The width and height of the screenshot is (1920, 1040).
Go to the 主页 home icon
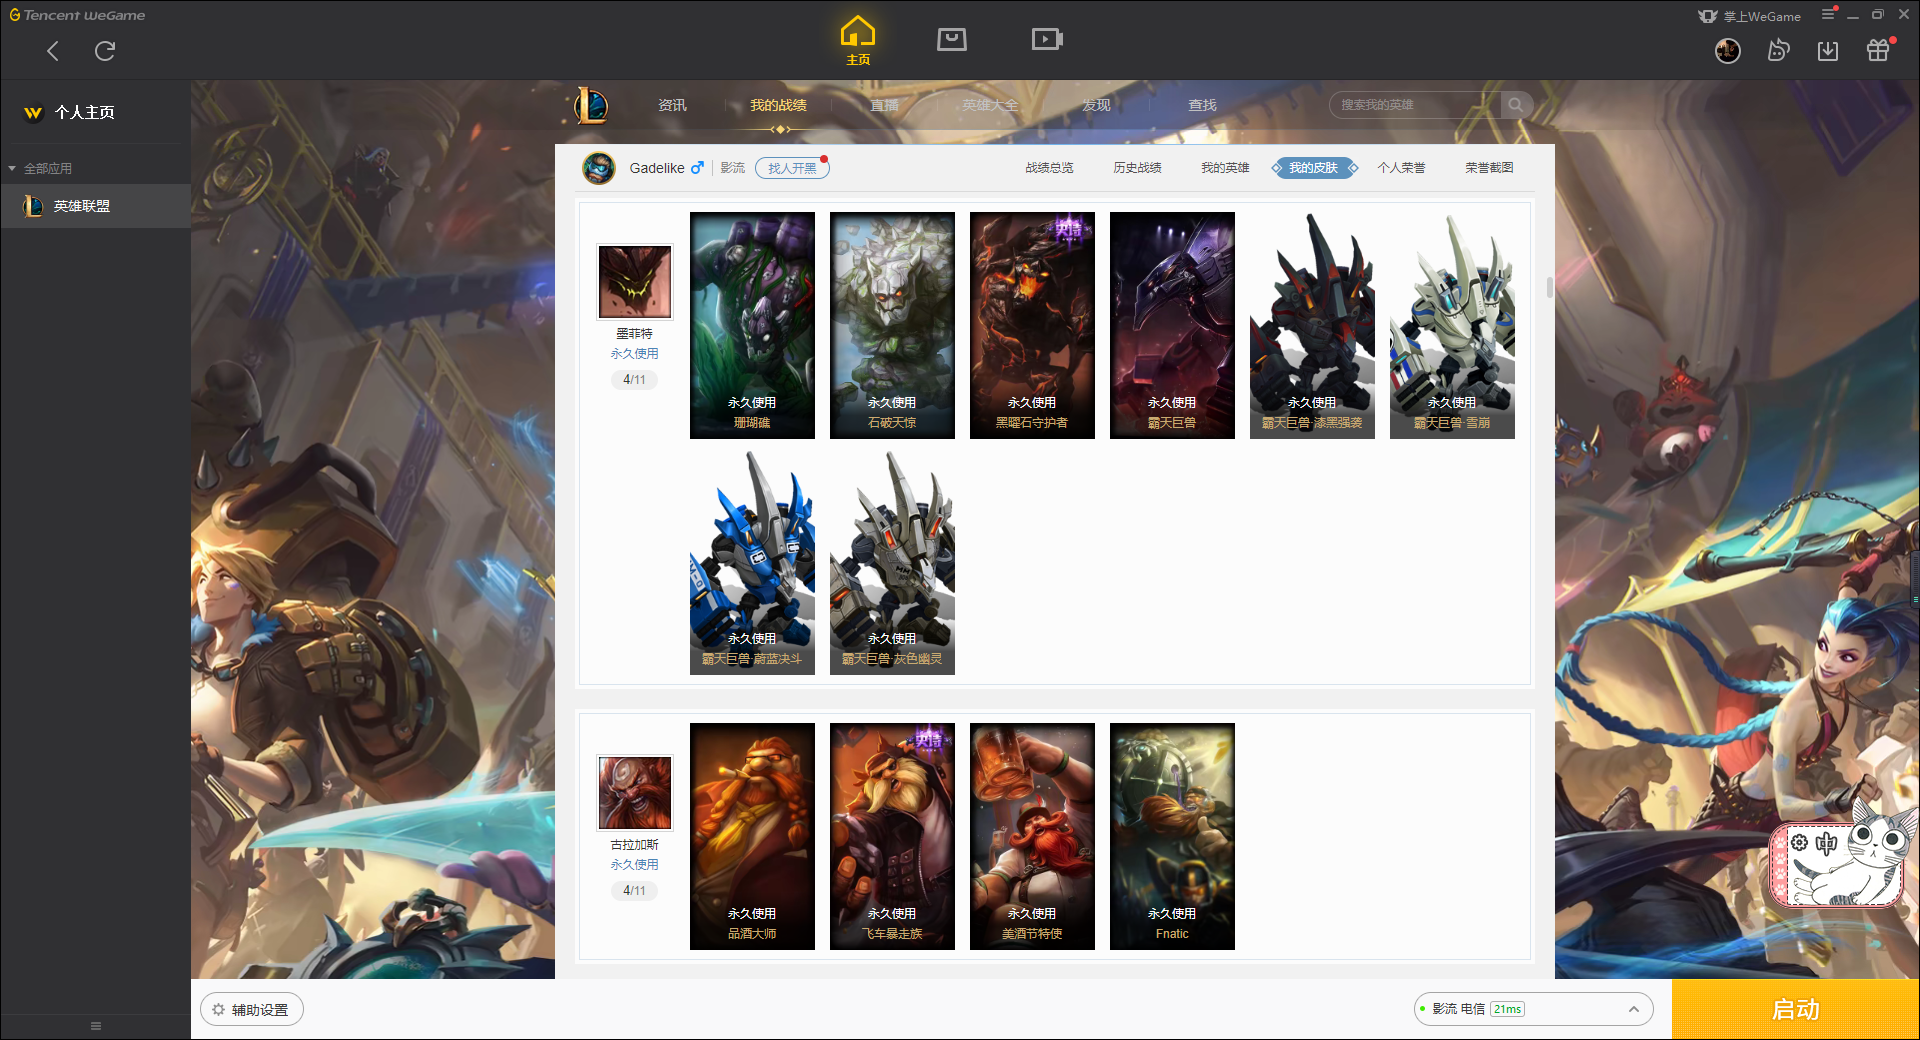[857, 41]
